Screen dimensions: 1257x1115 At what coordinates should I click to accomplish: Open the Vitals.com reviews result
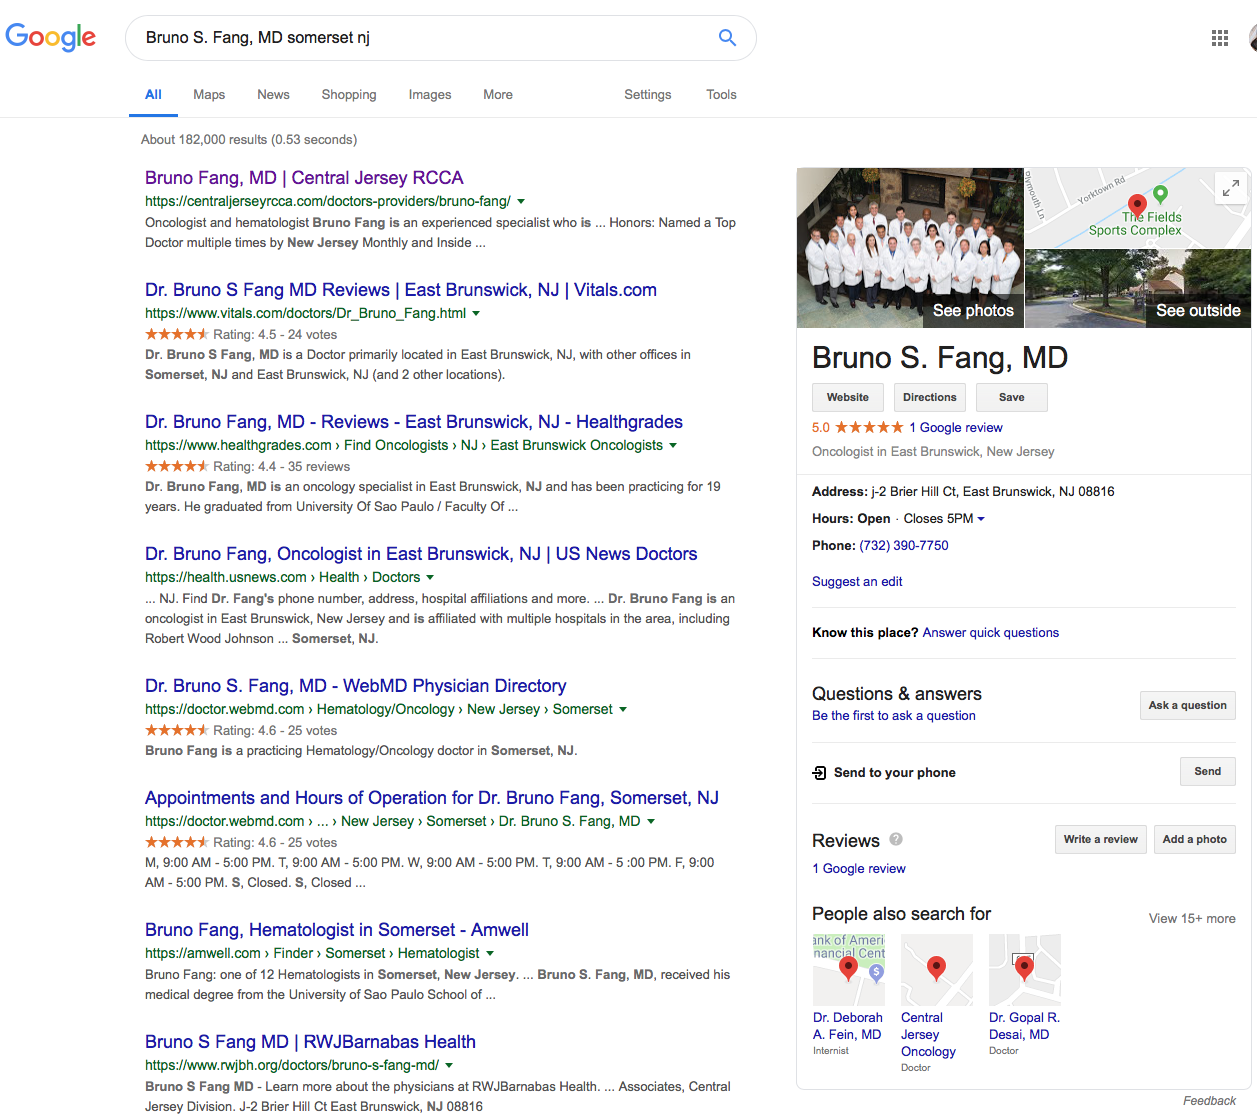[x=401, y=290]
